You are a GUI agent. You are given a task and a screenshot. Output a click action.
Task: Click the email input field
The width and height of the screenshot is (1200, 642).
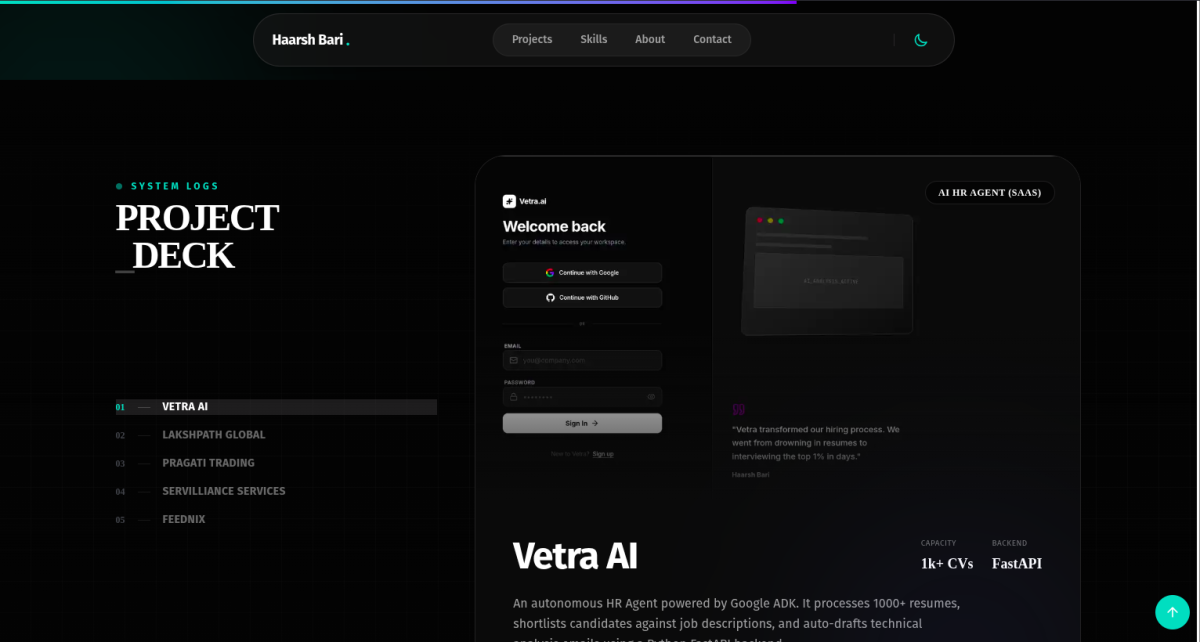click(x=582, y=360)
